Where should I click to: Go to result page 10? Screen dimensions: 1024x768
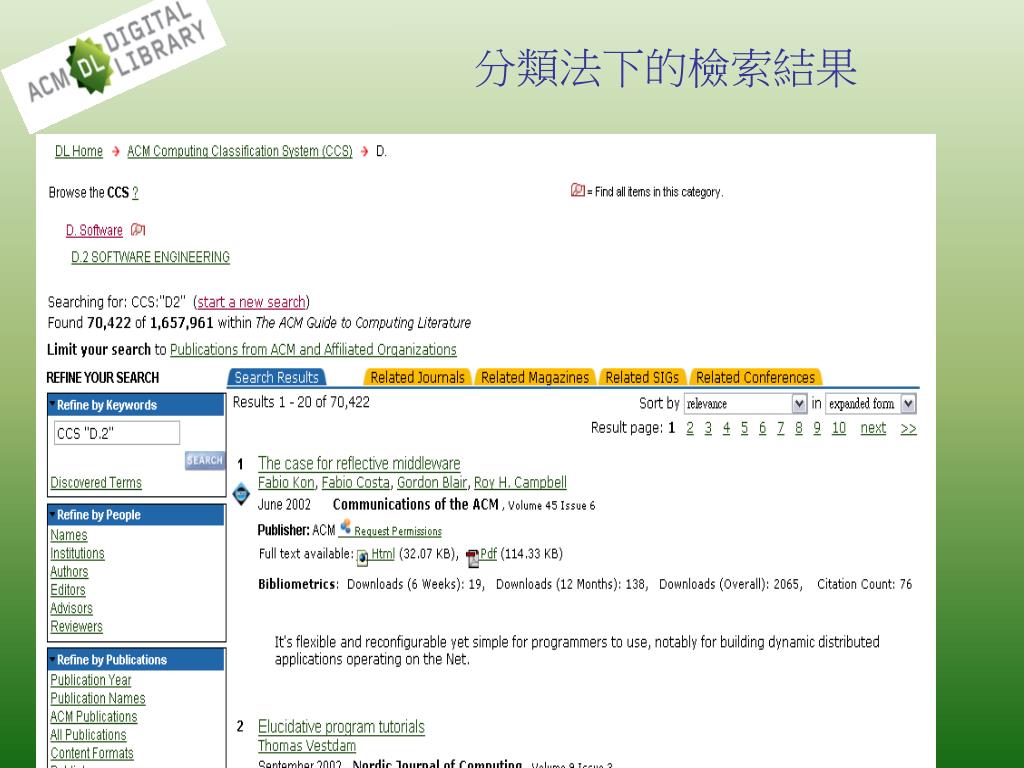[x=839, y=428]
